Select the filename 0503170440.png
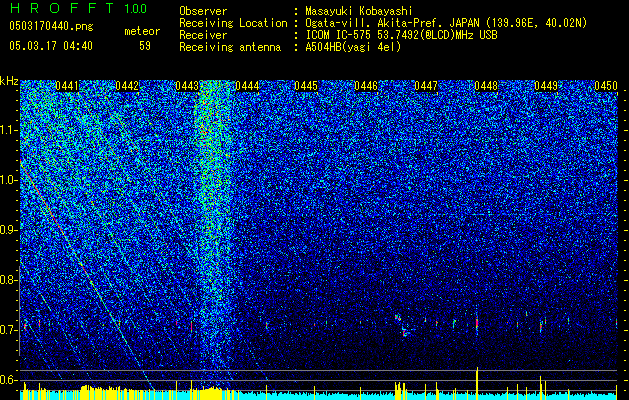 tap(51, 26)
